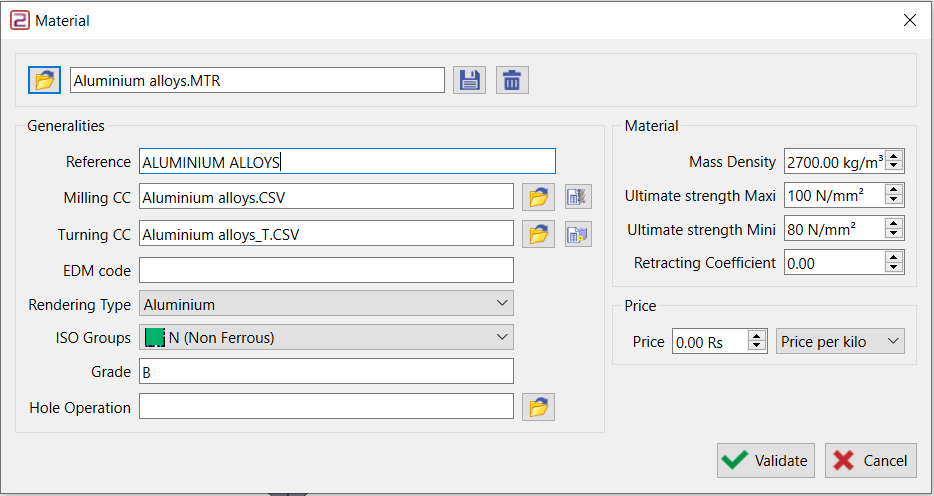Open material file with top folder icon
Image resolution: width=934 pixels, height=496 pixels.
pyautogui.click(x=44, y=80)
